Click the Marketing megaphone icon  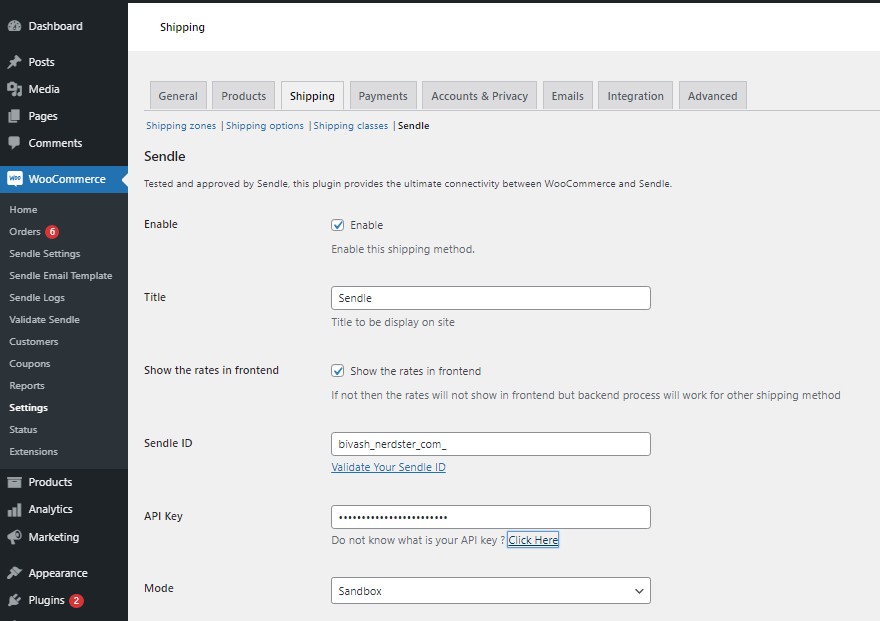[14, 537]
